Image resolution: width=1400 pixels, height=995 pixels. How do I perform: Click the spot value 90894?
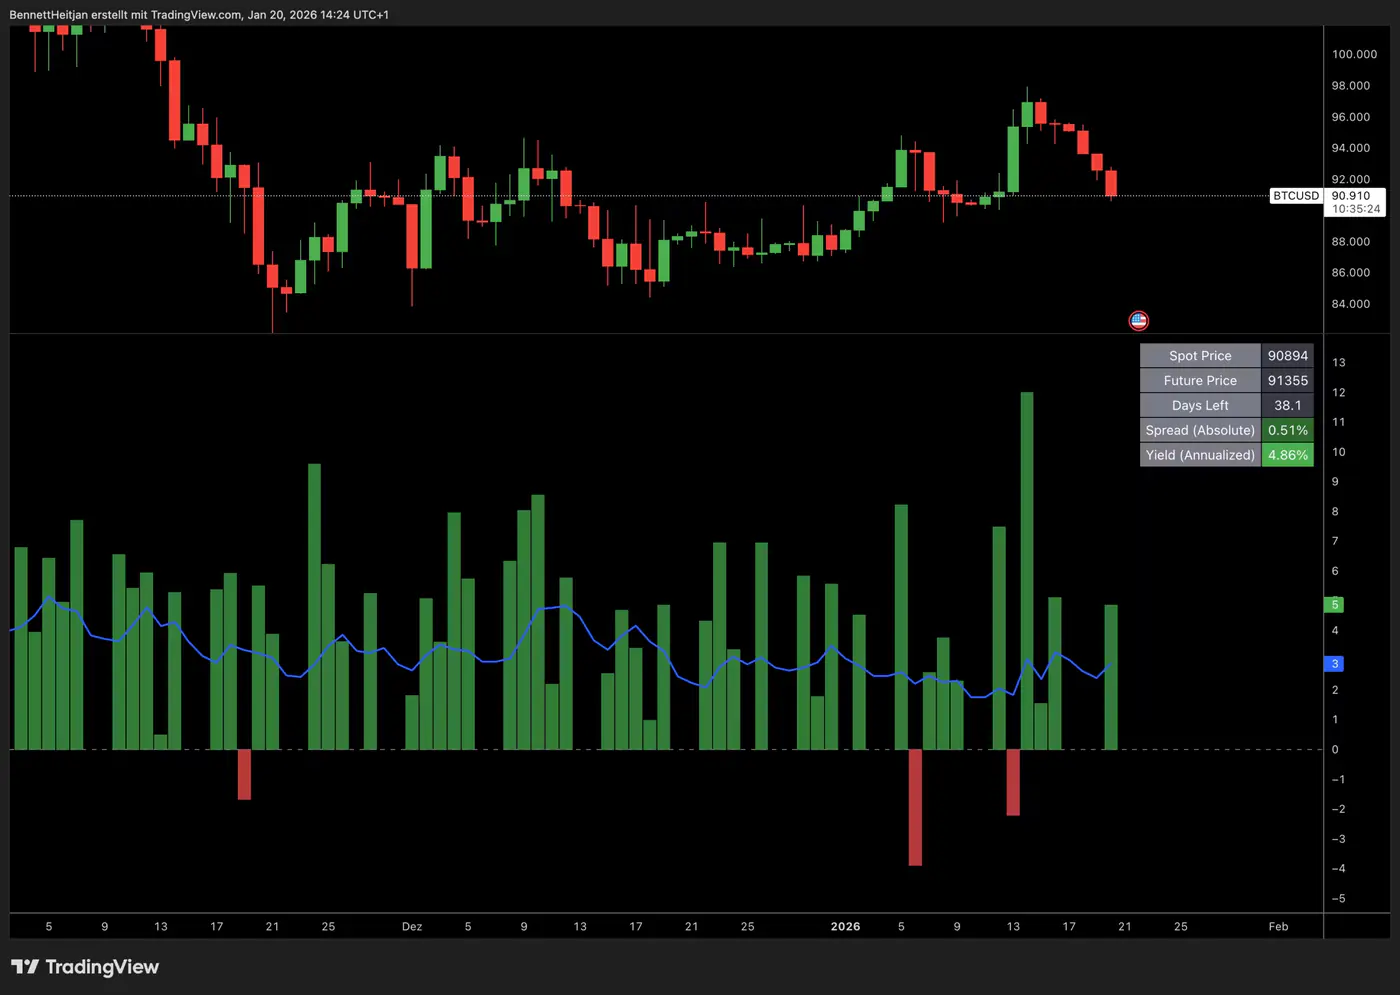1287,356
